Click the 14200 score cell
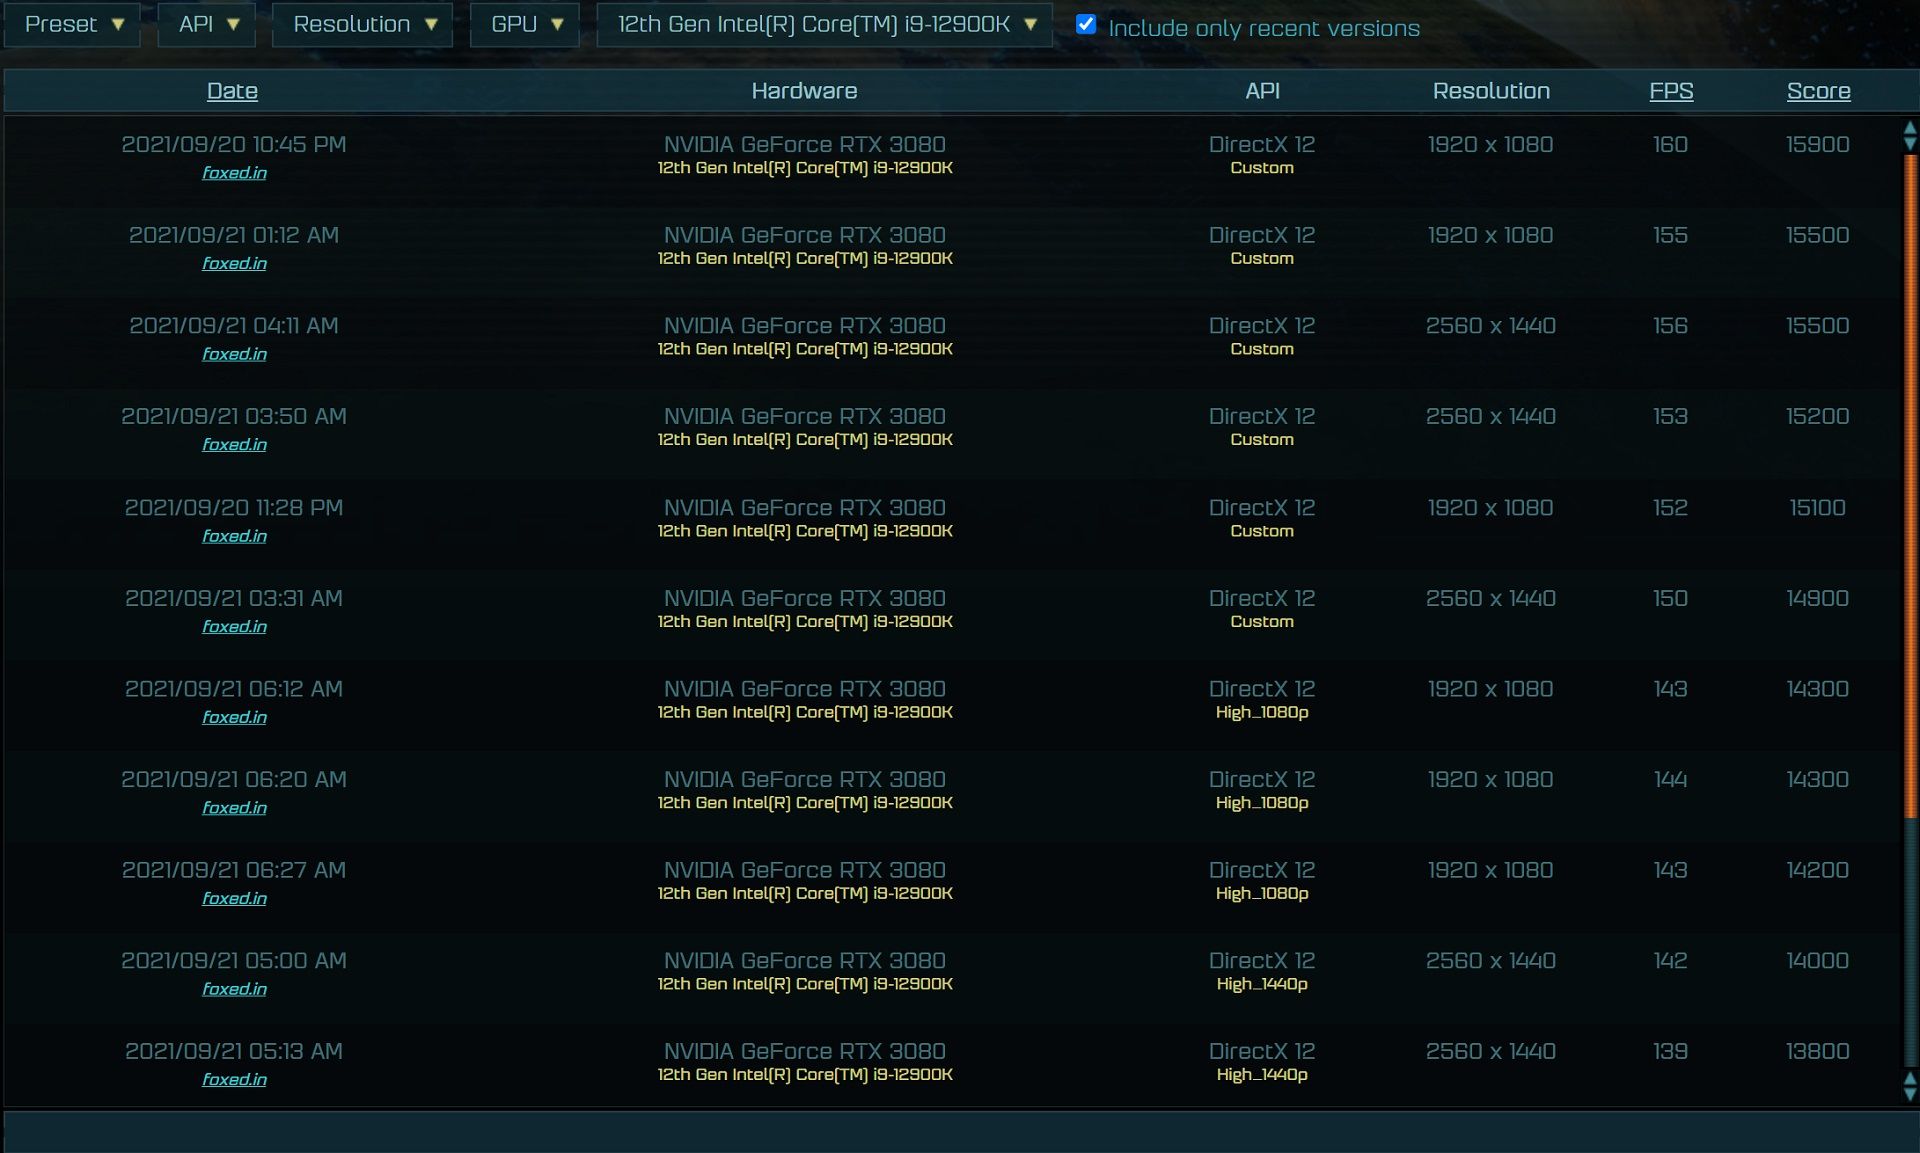The width and height of the screenshot is (1920, 1153). tap(1817, 870)
